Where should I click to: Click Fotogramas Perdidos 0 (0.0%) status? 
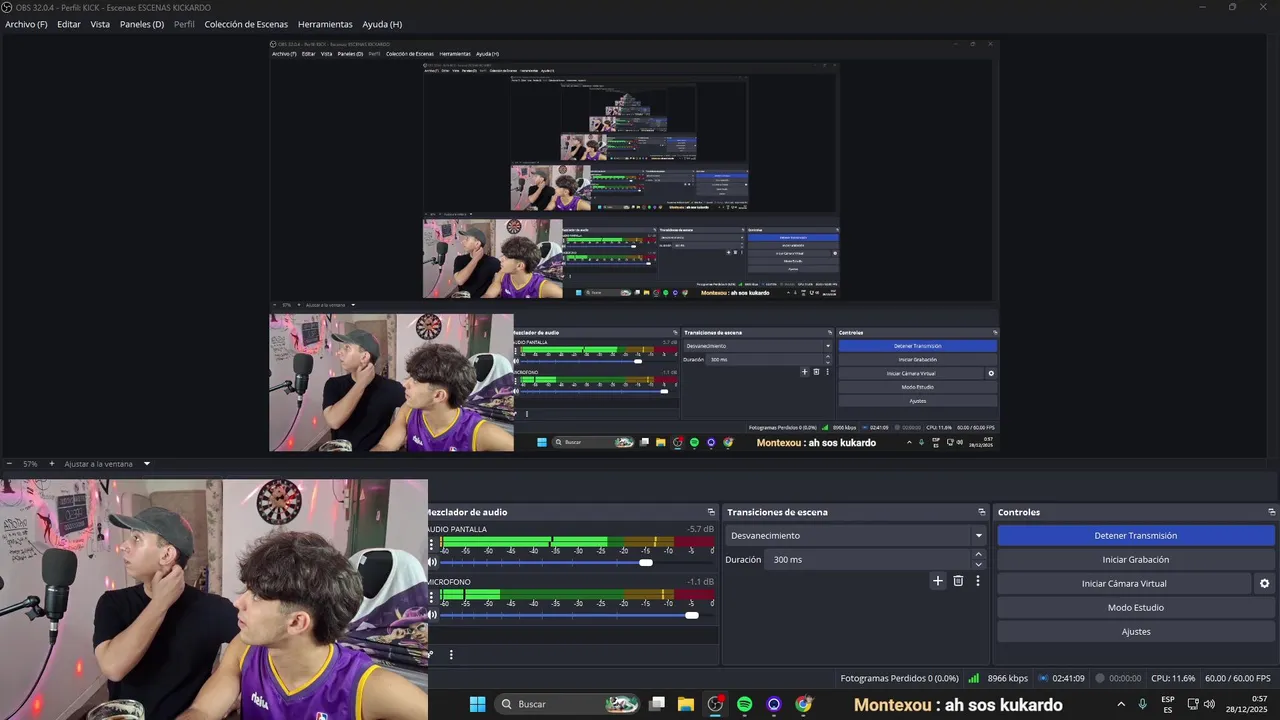899,678
